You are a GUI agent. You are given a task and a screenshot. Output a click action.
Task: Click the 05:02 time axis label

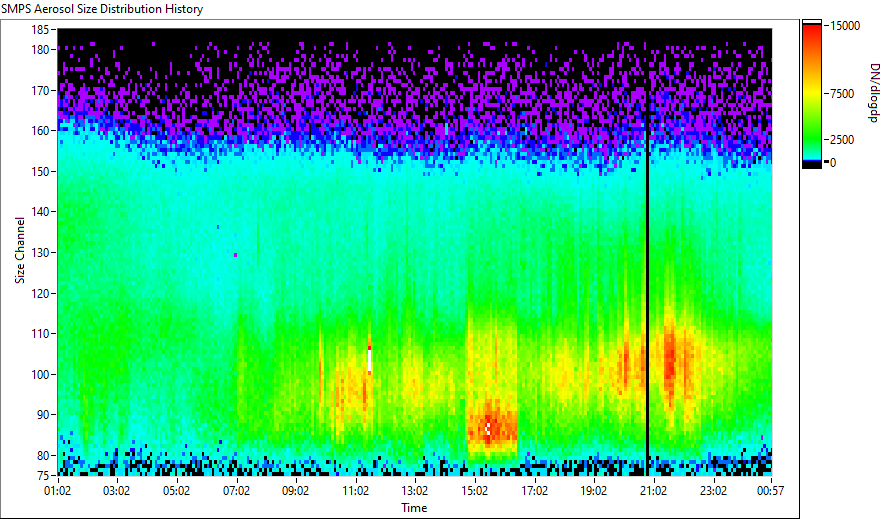pos(176,491)
